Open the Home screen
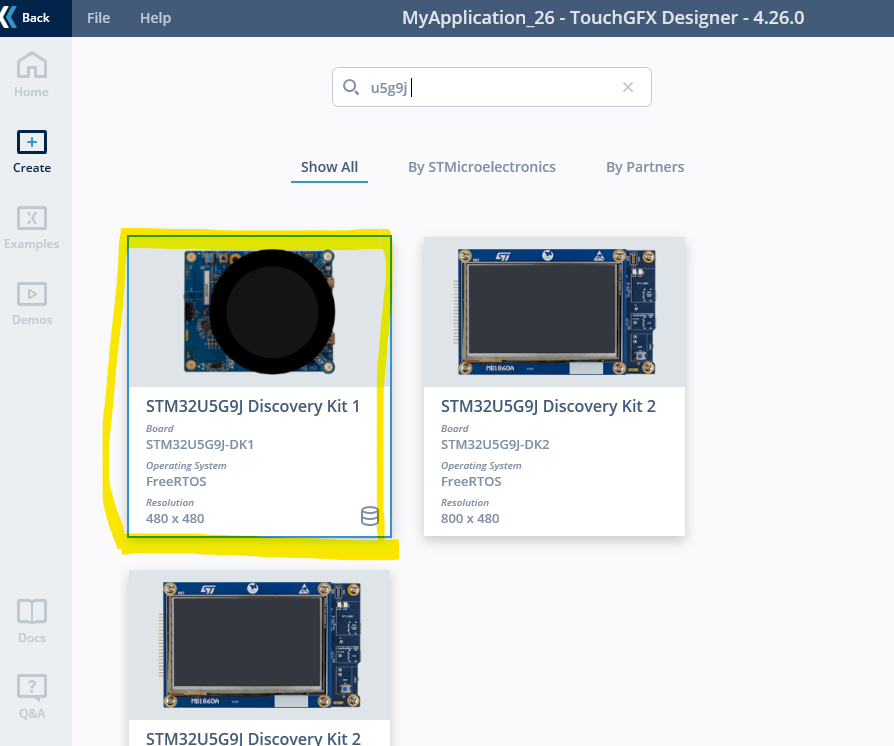 (x=31, y=73)
